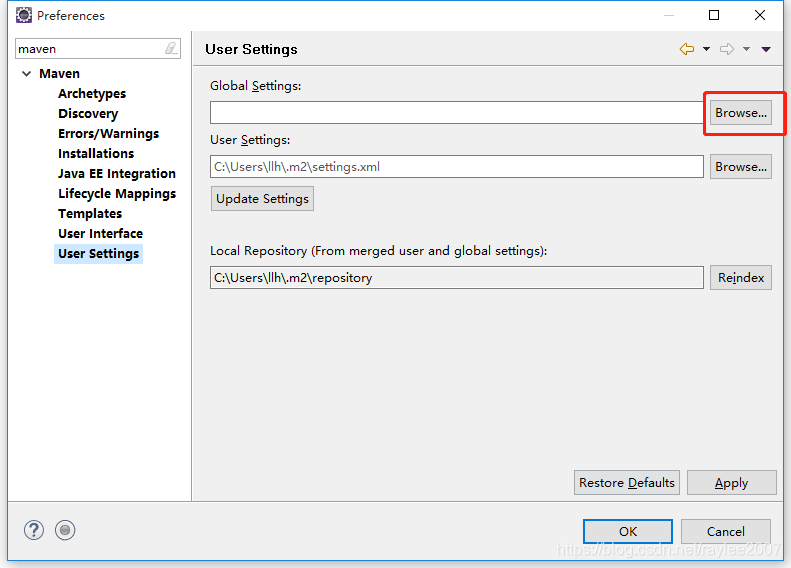Open the preferences page view menu arrow
The height and width of the screenshot is (568, 791).
(766, 49)
